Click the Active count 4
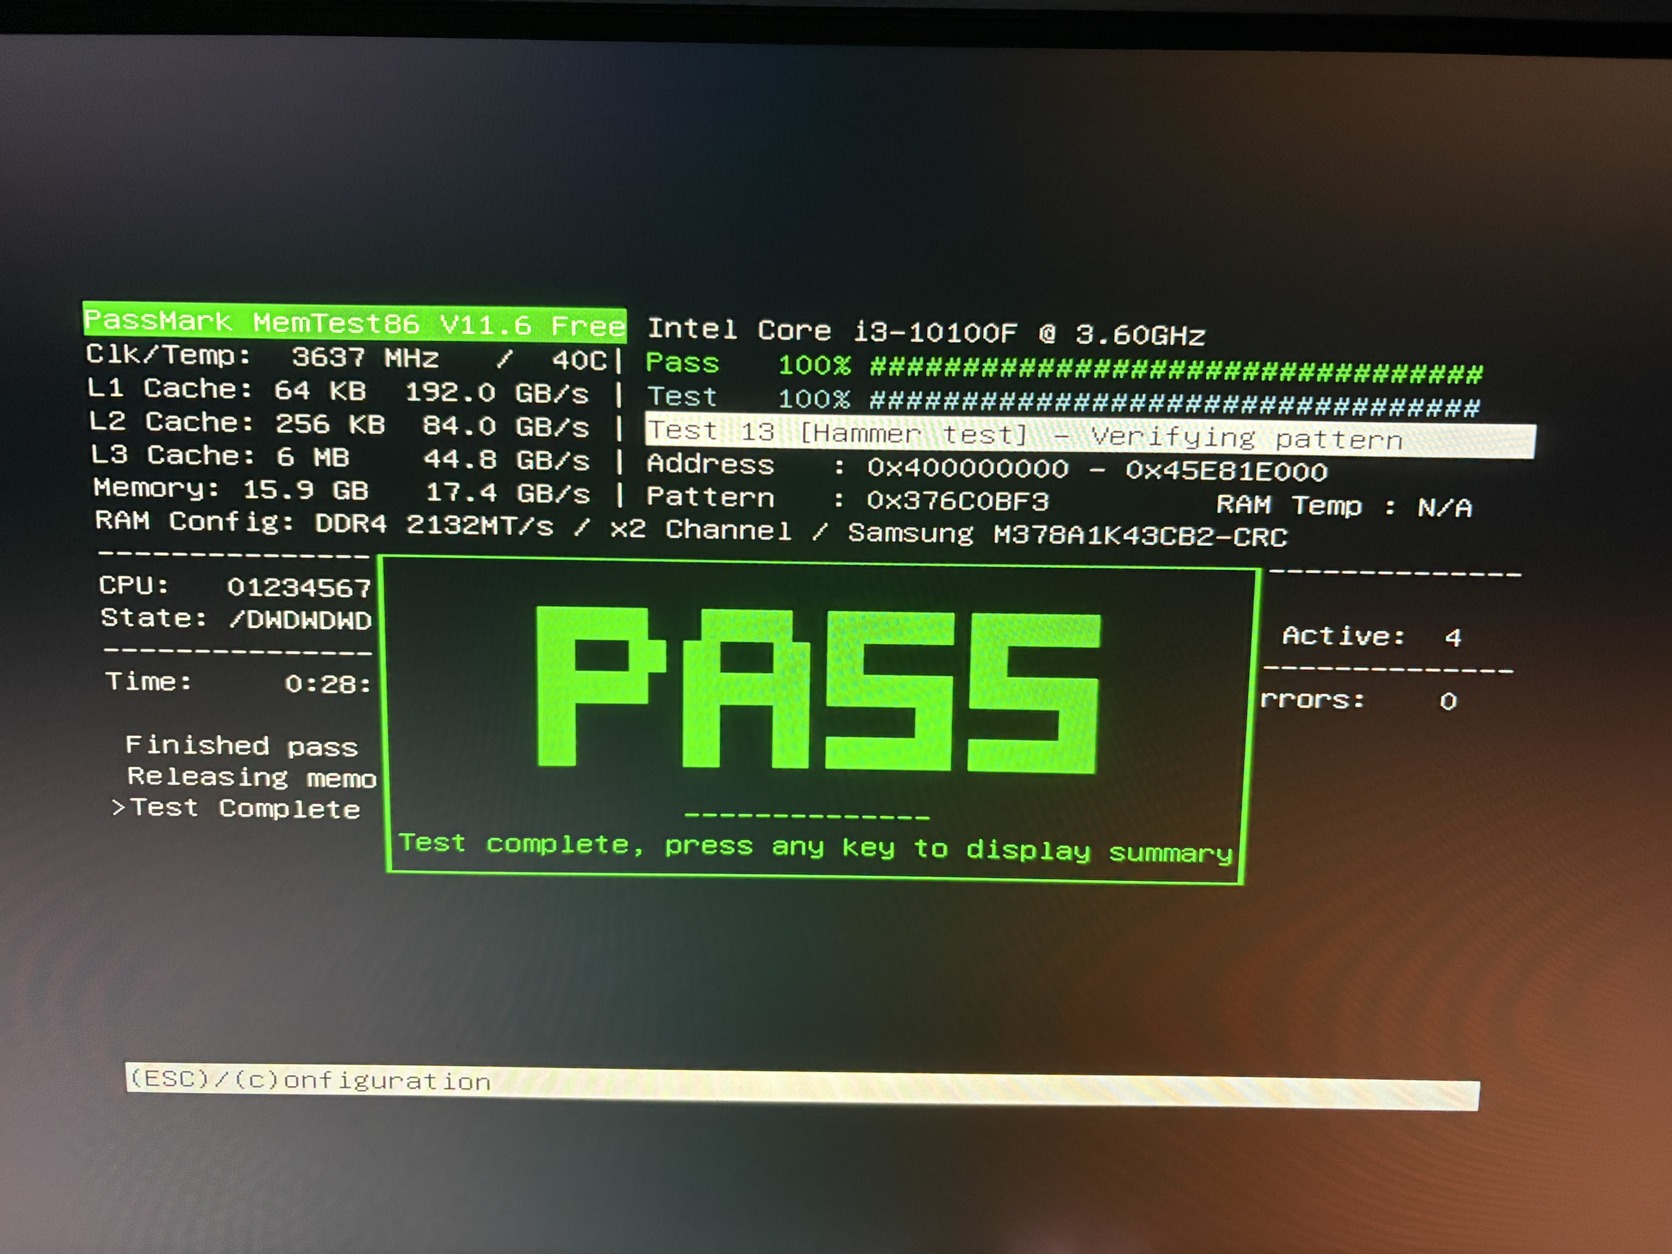The height and width of the screenshot is (1254, 1672). point(1452,637)
